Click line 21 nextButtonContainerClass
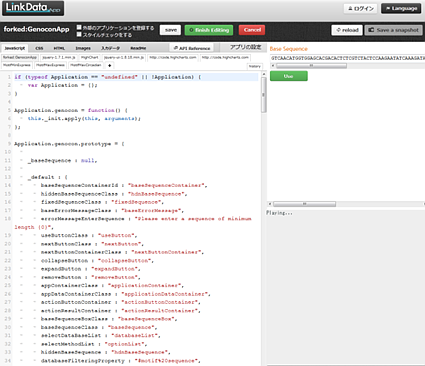 pyautogui.click(x=122, y=252)
